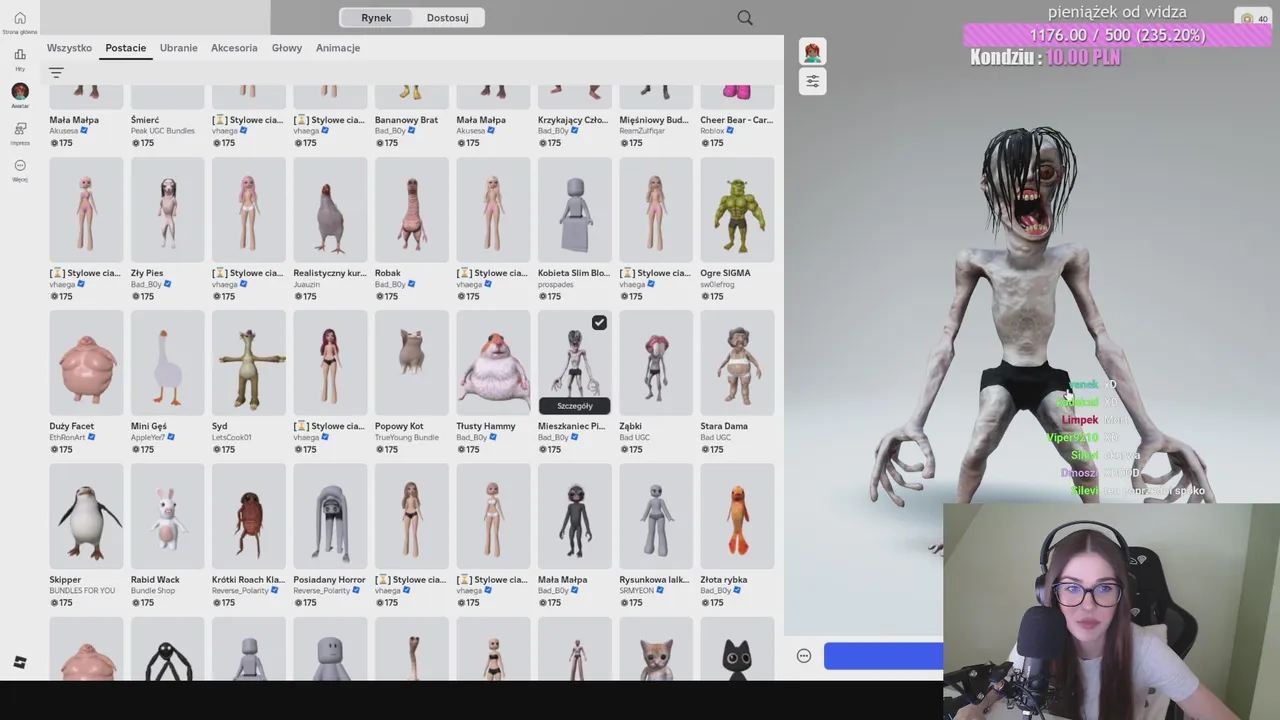Uncheck the equipped checkmark on Mieszkaniec Pi...

[x=599, y=322]
